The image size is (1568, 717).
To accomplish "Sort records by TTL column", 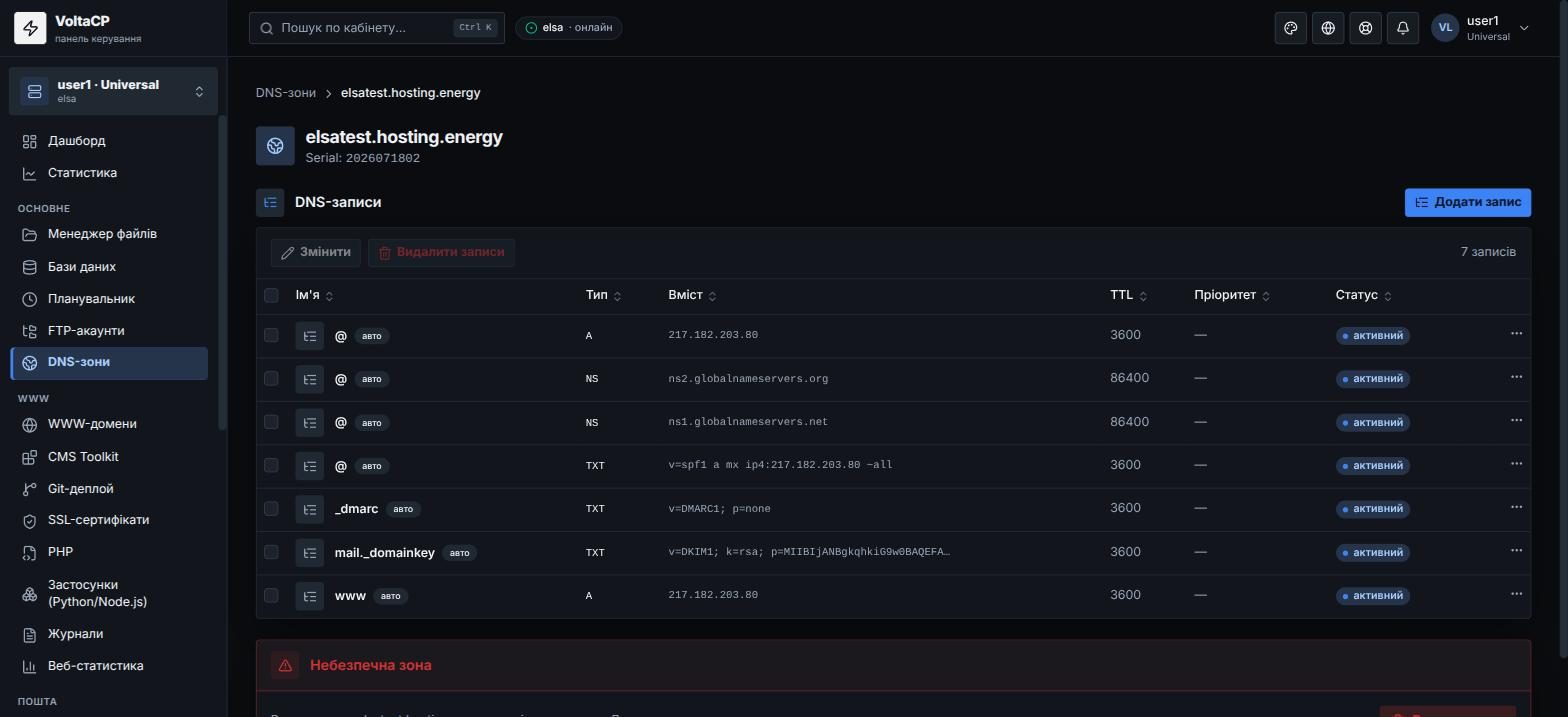I will coord(1128,295).
